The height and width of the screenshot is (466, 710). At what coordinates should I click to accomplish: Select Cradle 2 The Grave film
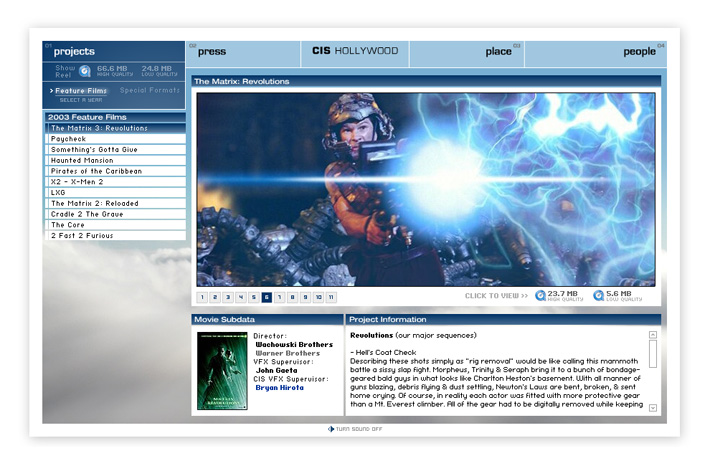pos(115,214)
